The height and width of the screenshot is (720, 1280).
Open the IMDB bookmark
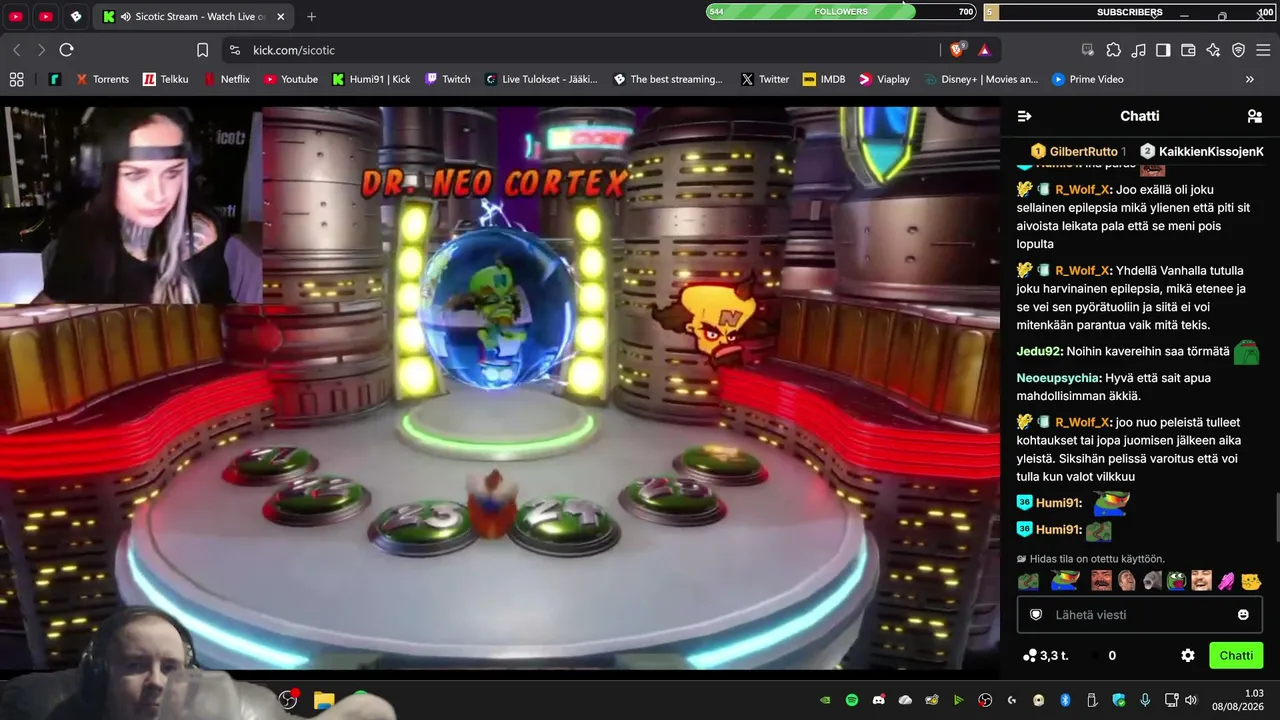823,79
